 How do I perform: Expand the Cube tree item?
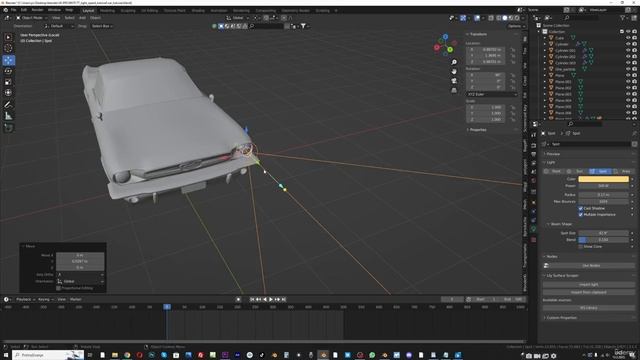click(545, 38)
